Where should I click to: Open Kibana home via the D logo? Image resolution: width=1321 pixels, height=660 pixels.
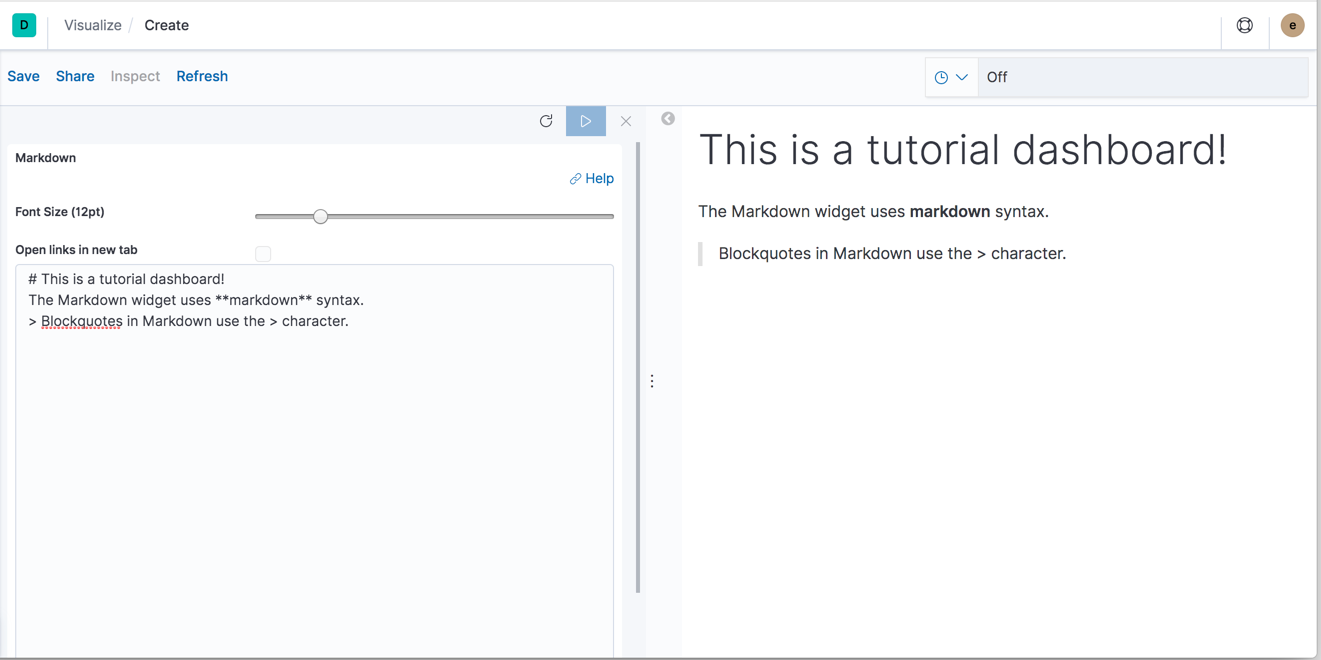(24, 24)
